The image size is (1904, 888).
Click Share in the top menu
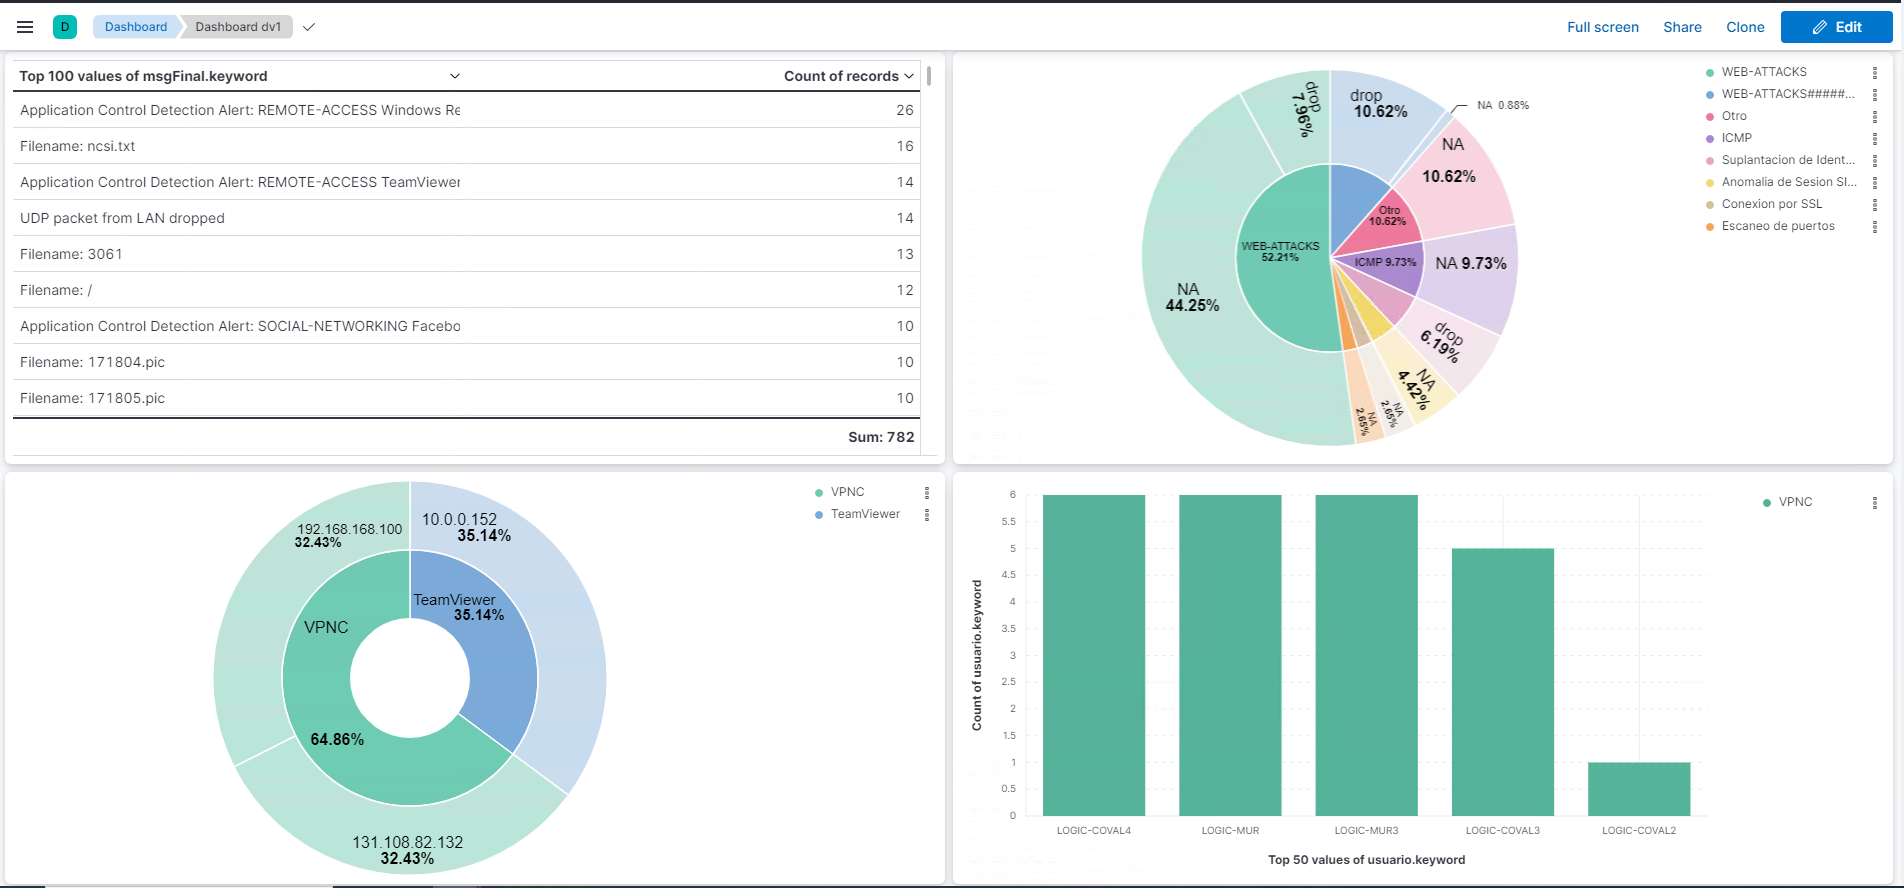pos(1682,27)
